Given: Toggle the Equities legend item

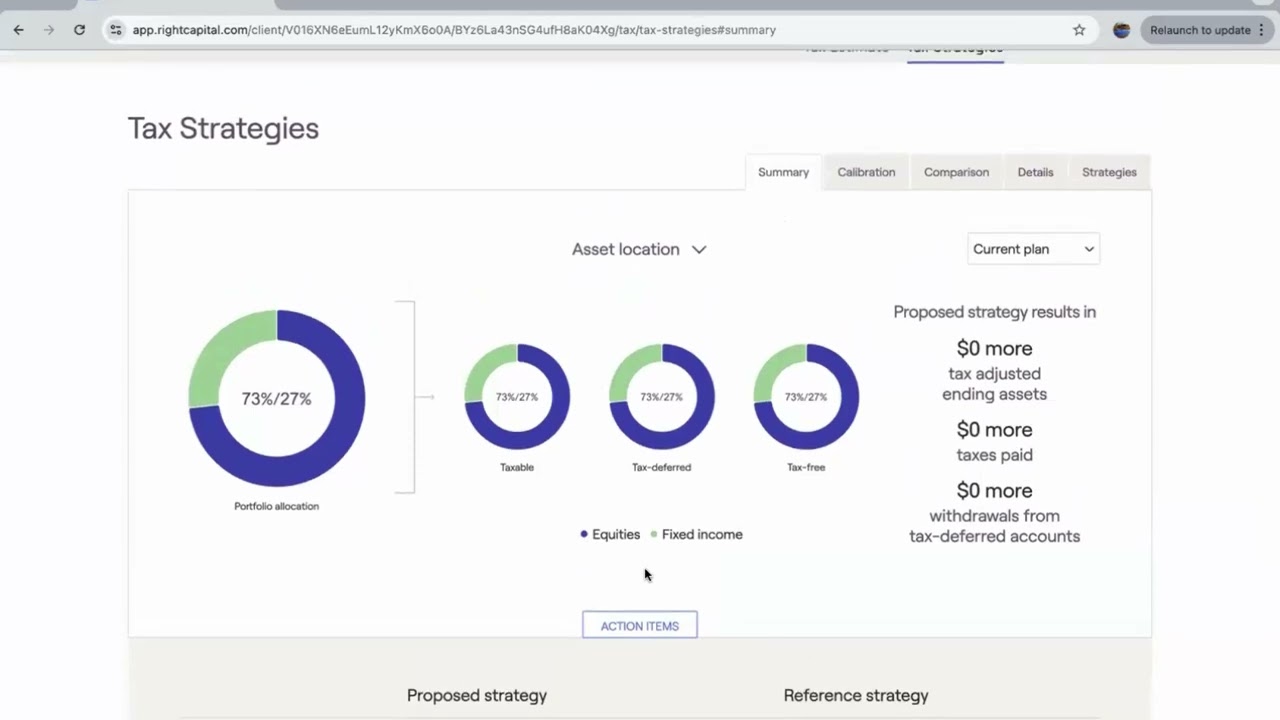Looking at the screenshot, I should click(x=610, y=534).
